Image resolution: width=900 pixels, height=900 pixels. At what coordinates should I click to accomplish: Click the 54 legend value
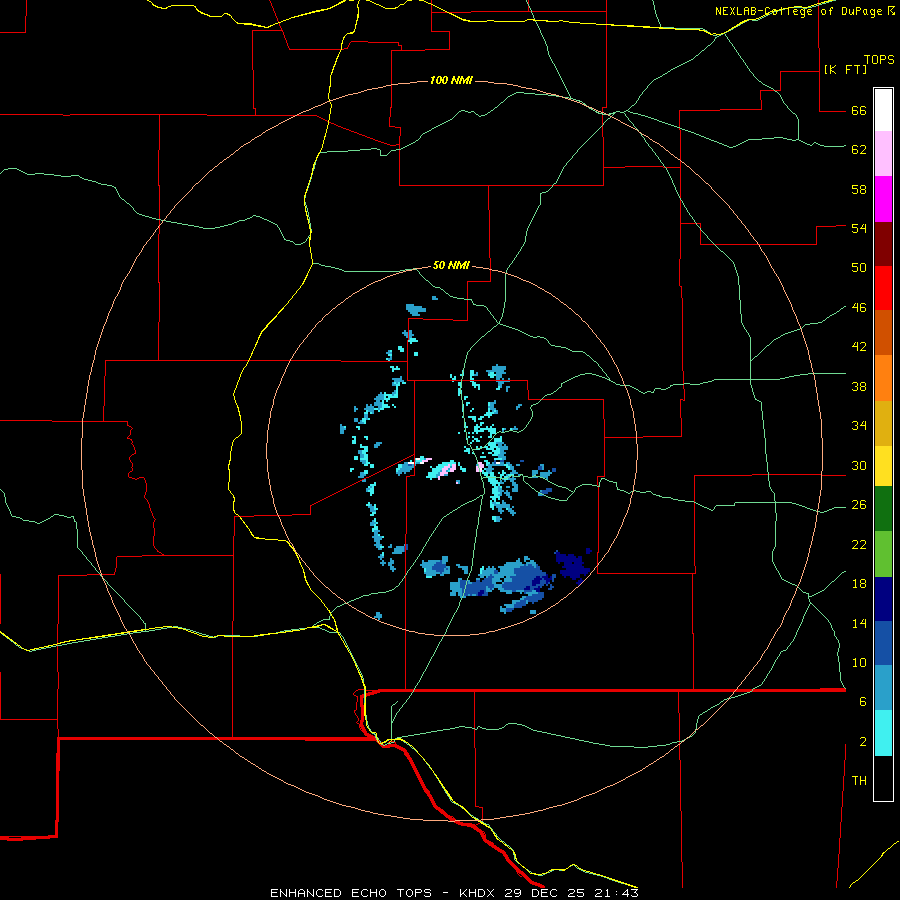tap(859, 228)
